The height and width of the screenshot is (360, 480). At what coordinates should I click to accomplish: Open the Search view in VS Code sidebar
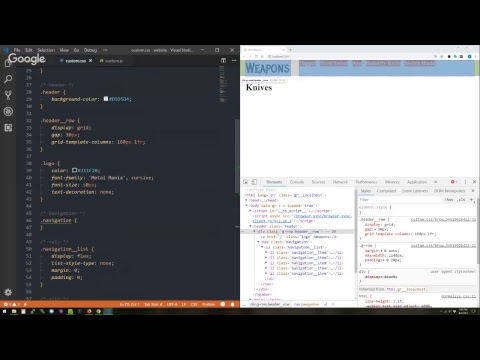click(8, 79)
